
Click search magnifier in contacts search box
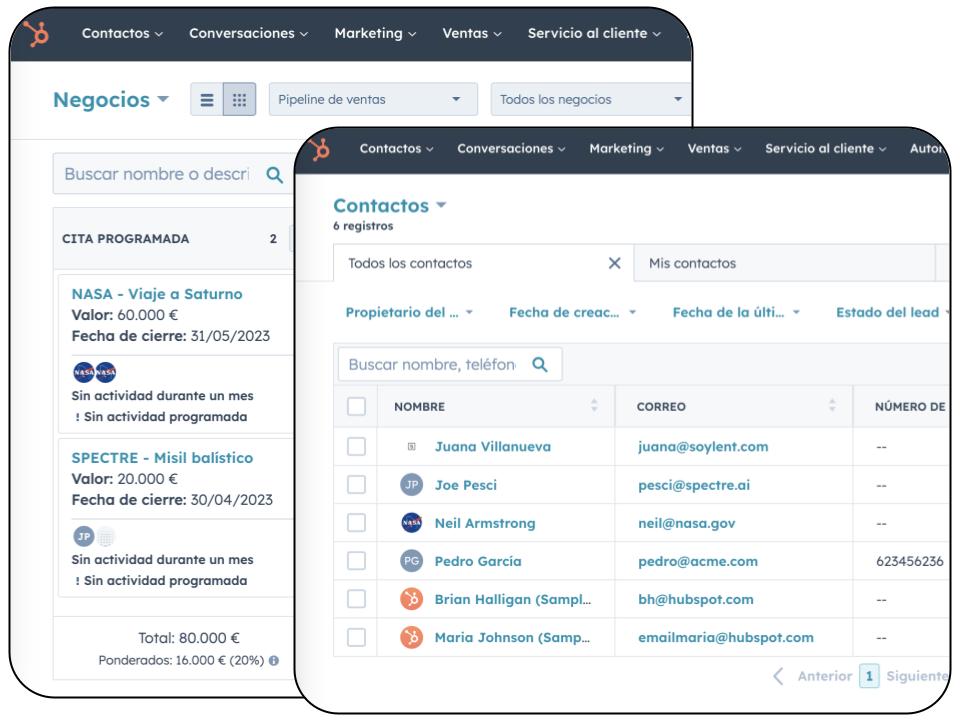pyautogui.click(x=539, y=365)
